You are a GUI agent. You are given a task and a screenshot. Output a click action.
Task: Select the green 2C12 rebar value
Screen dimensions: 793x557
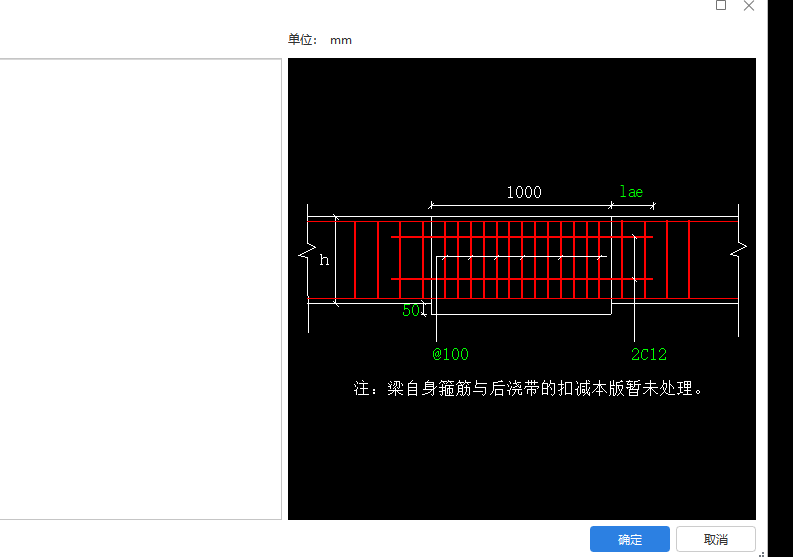click(x=649, y=354)
